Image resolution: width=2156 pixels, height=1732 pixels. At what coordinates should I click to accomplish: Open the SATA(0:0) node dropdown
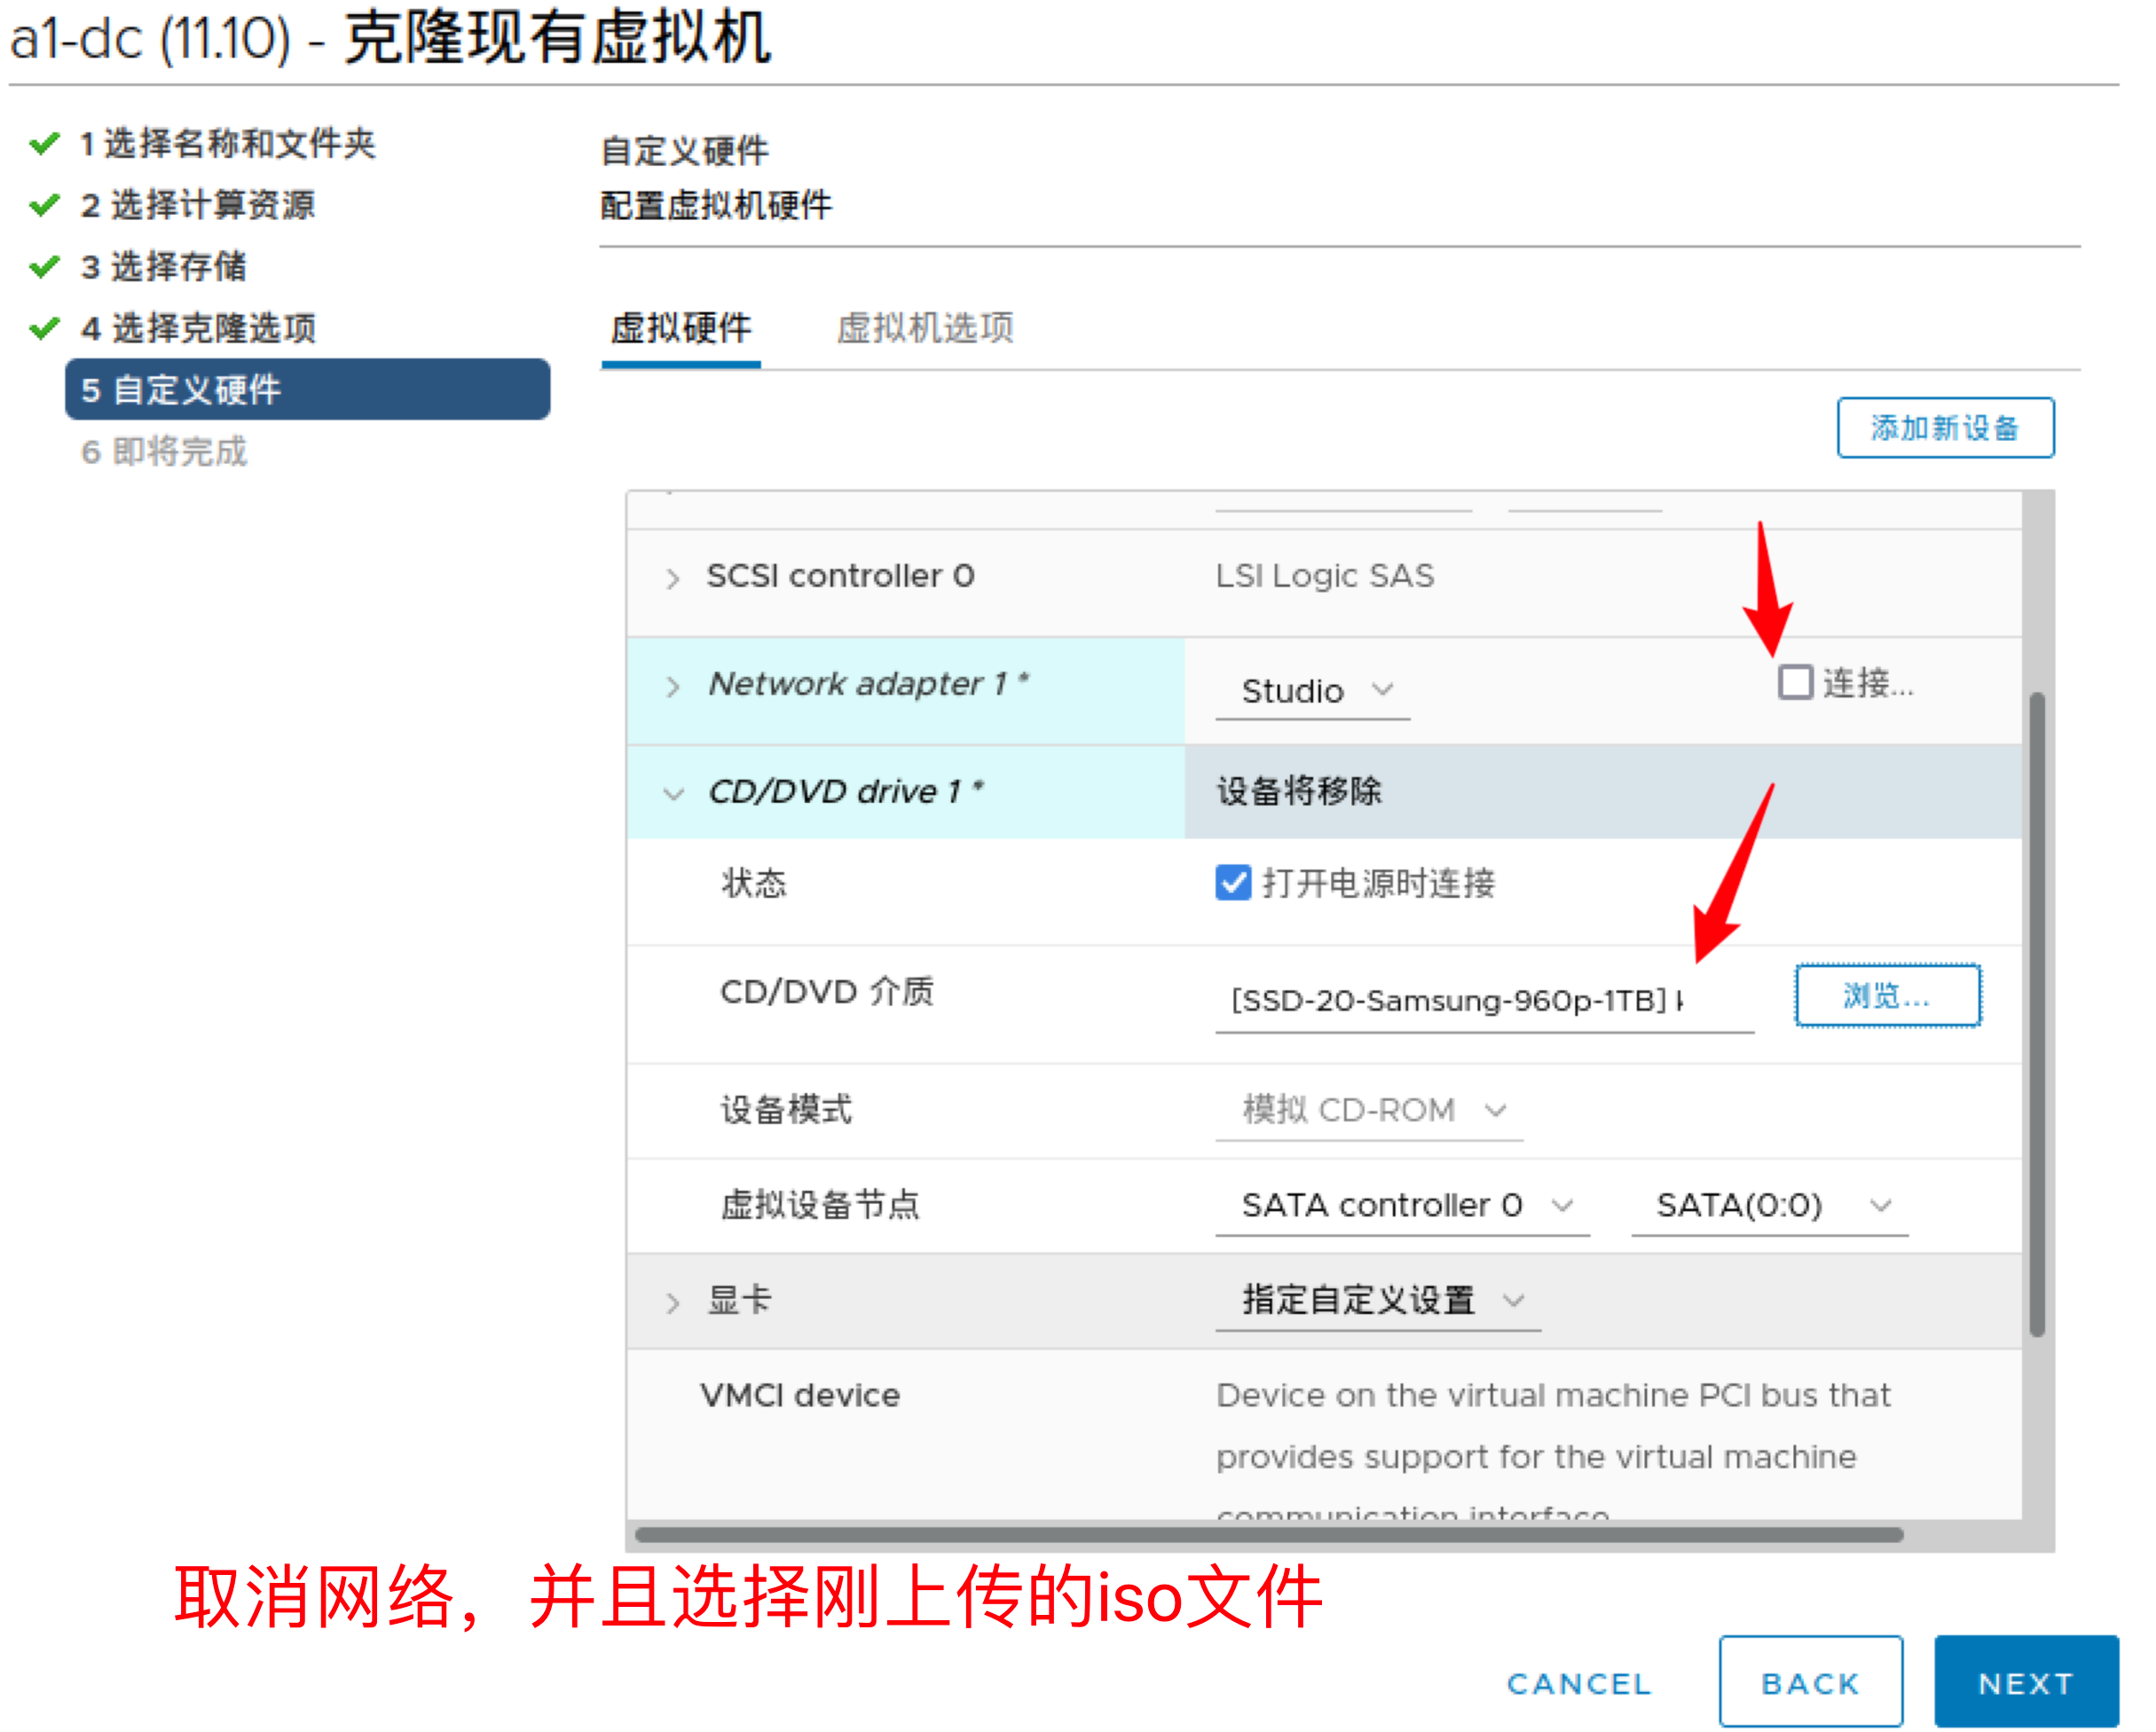tap(1771, 1206)
